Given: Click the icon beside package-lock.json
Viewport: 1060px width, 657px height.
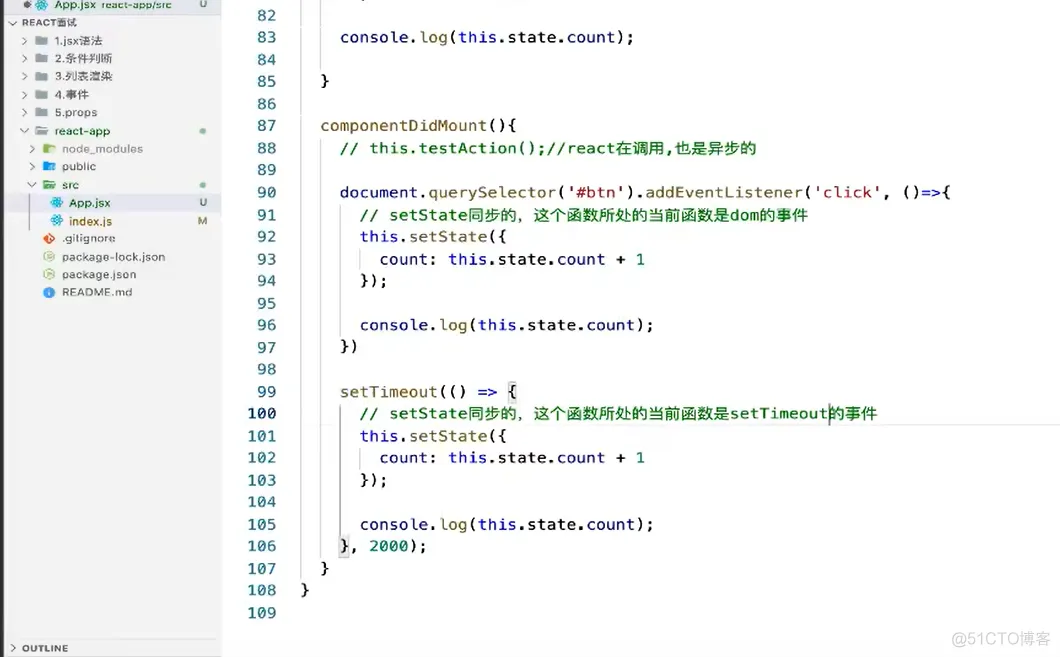Looking at the screenshot, I should coord(49,257).
